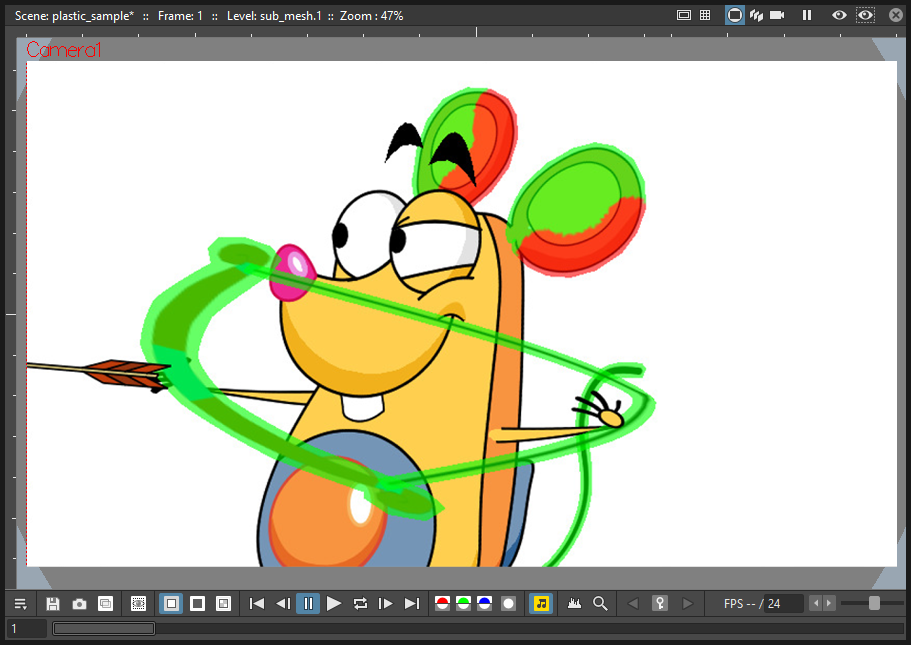Click the Play button

334,604
